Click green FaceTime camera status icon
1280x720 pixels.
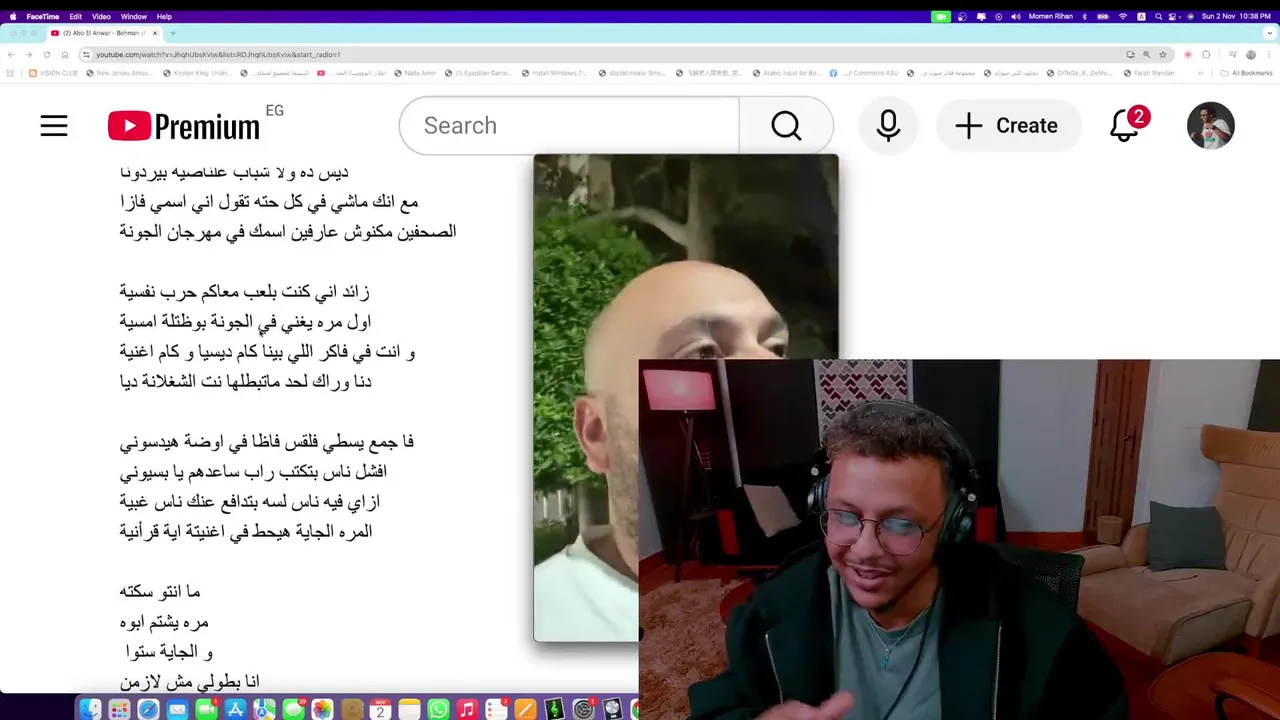(940, 16)
